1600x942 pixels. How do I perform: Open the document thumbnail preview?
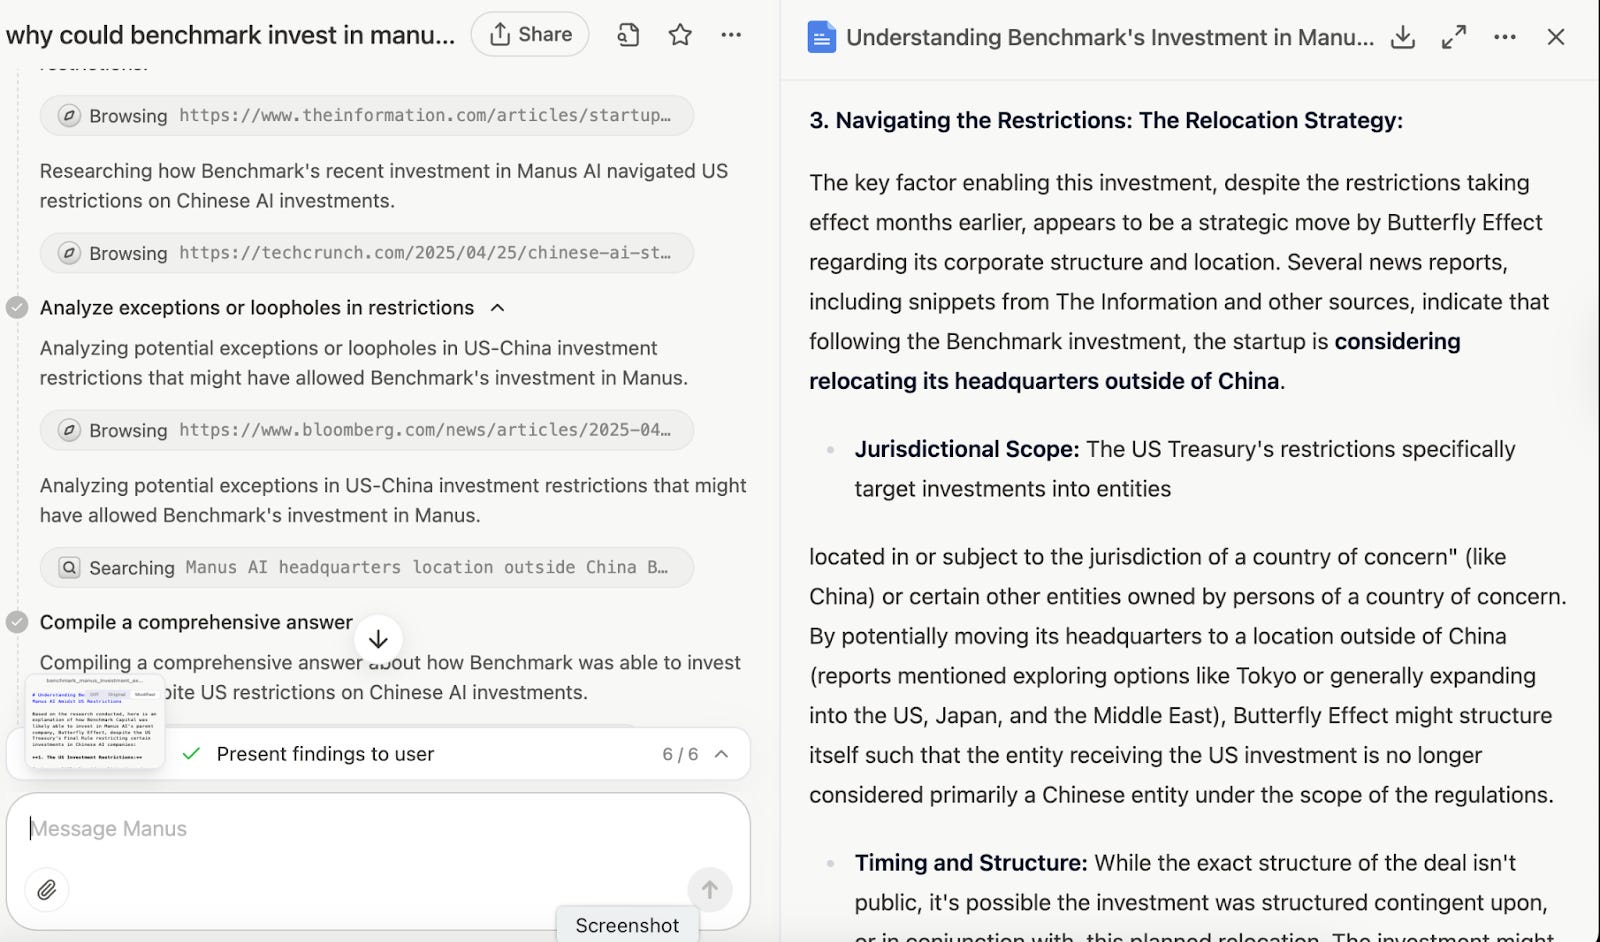(95, 723)
